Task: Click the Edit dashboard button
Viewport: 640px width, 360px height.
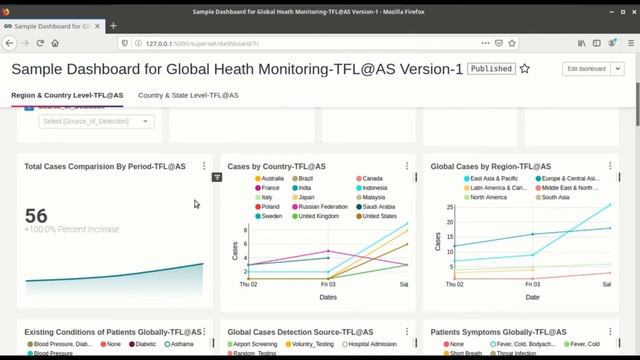Action: pos(586,69)
